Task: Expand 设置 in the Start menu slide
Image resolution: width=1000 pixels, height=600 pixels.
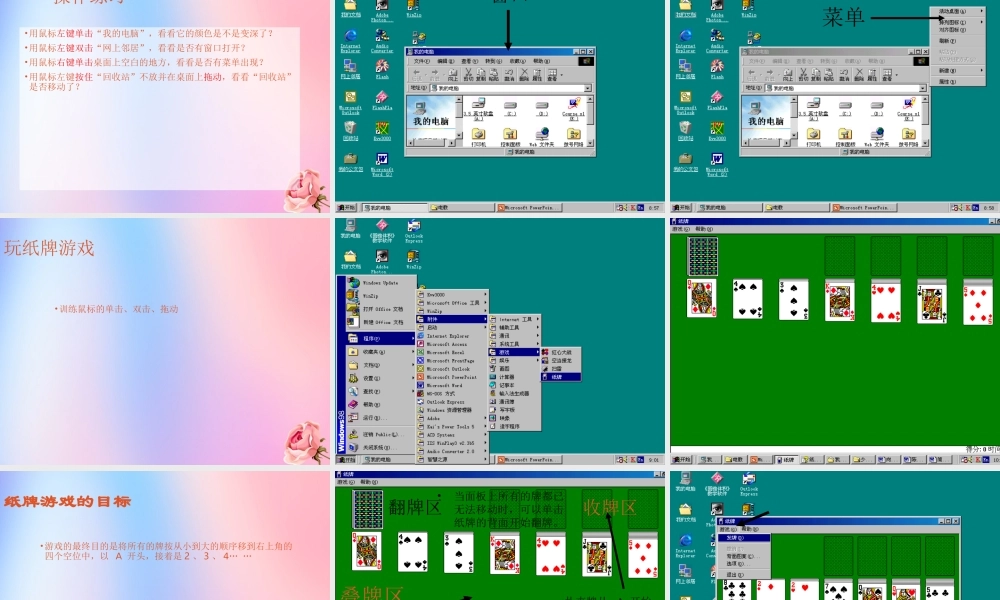Action: (381, 378)
